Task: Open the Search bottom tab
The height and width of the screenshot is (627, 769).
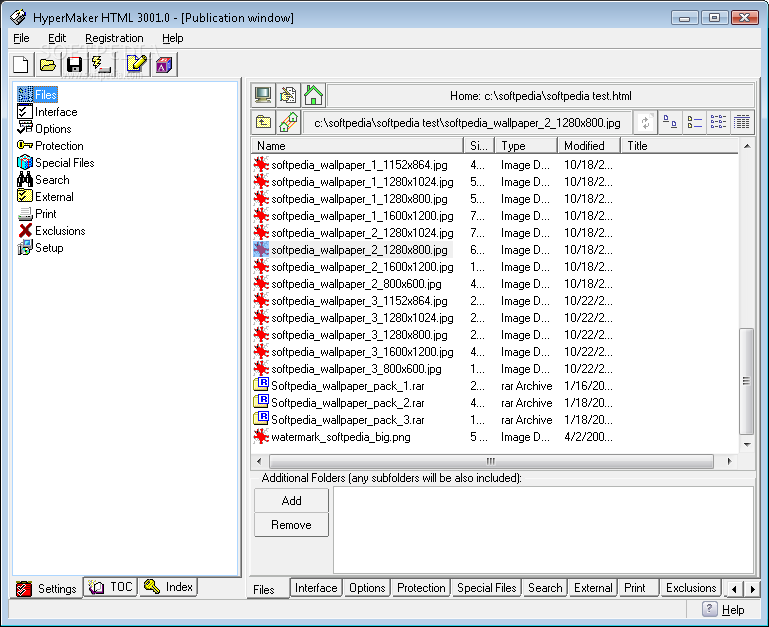Action: 545,588
